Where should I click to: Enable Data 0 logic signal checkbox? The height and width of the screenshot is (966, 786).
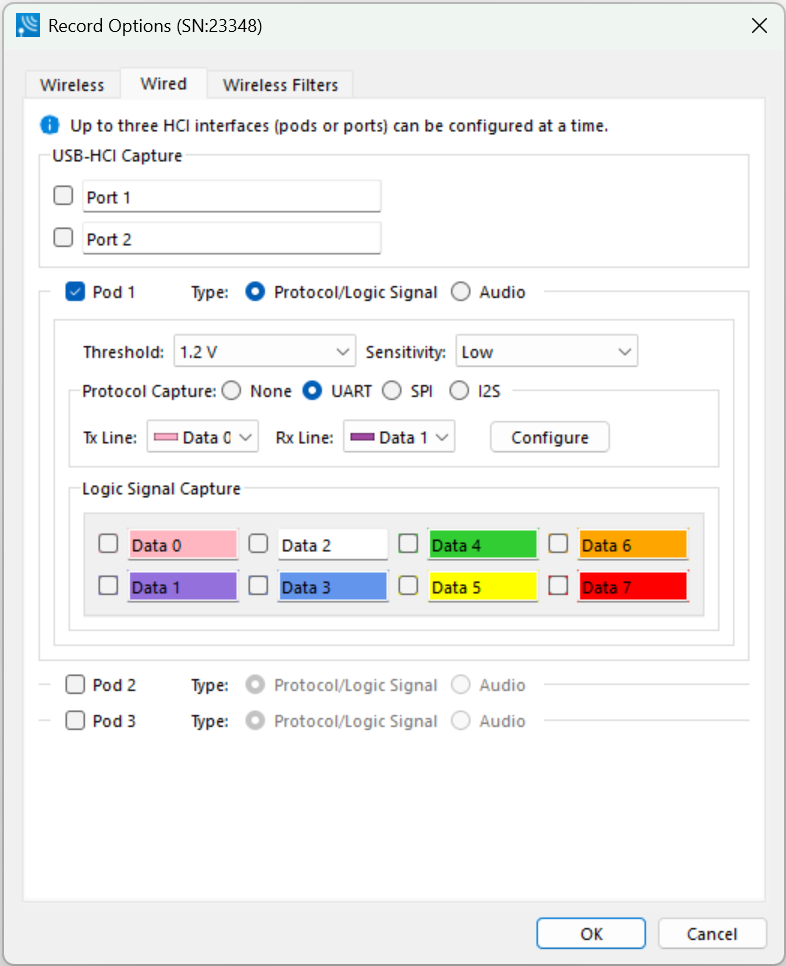click(x=108, y=543)
